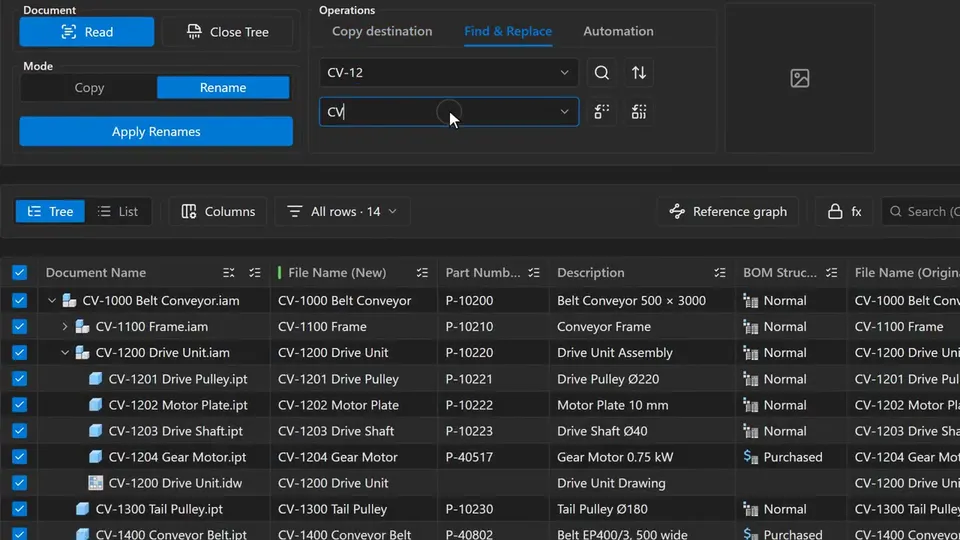The height and width of the screenshot is (540, 960).
Task: Click the fx formula button
Action: pyautogui.click(x=857, y=211)
